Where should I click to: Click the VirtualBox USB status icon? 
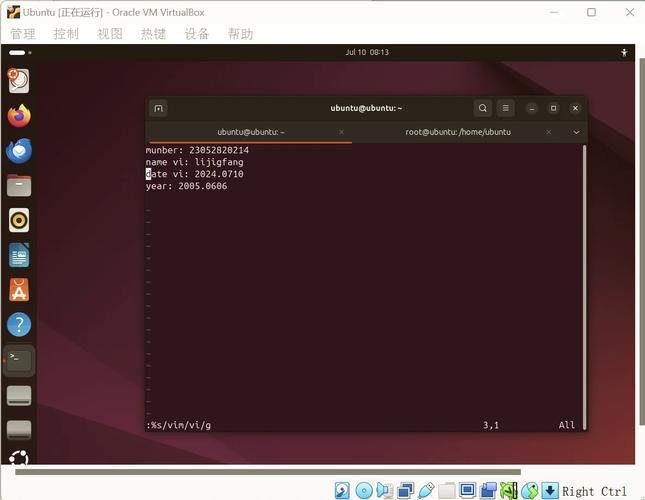426,491
